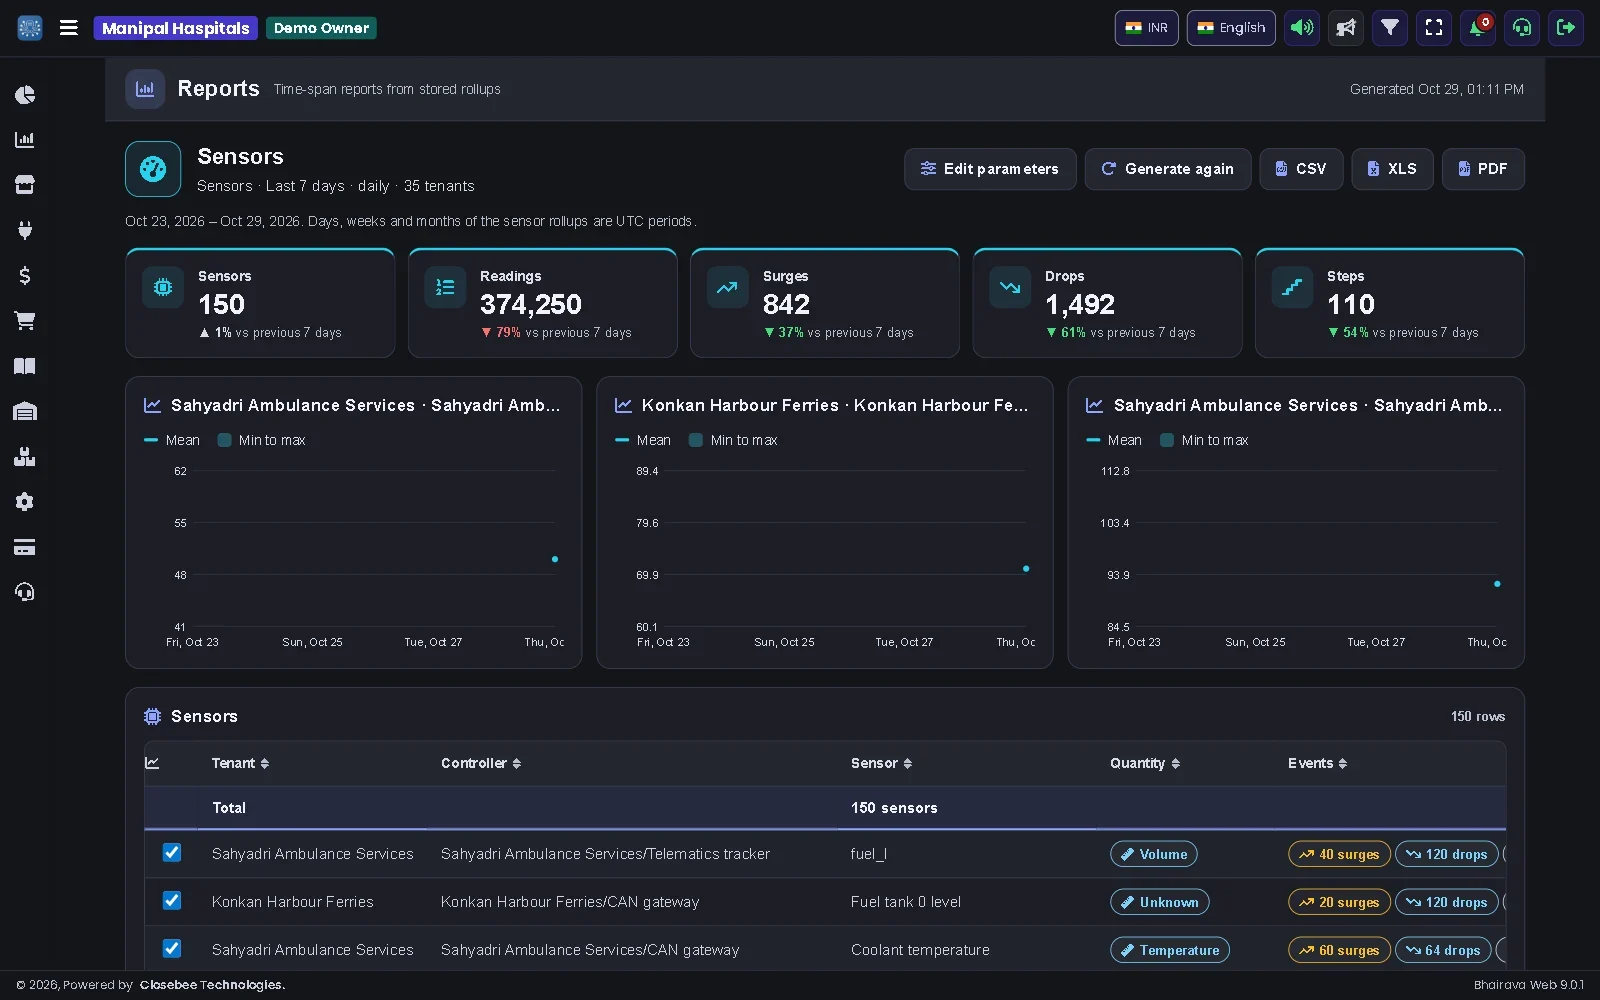This screenshot has width=1600, height=1000.
Task: Uncheck the fuel_l sensor row checkbox
Action: (172, 853)
